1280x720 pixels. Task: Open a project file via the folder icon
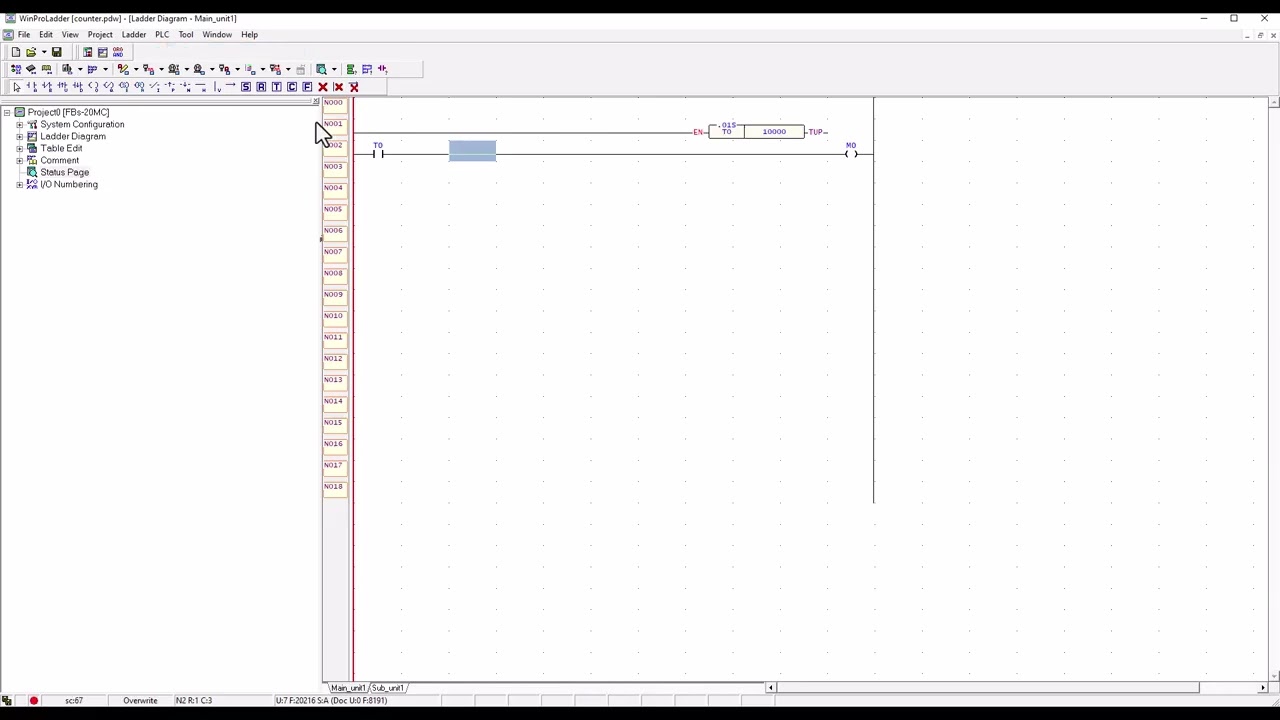pyautogui.click(x=31, y=52)
